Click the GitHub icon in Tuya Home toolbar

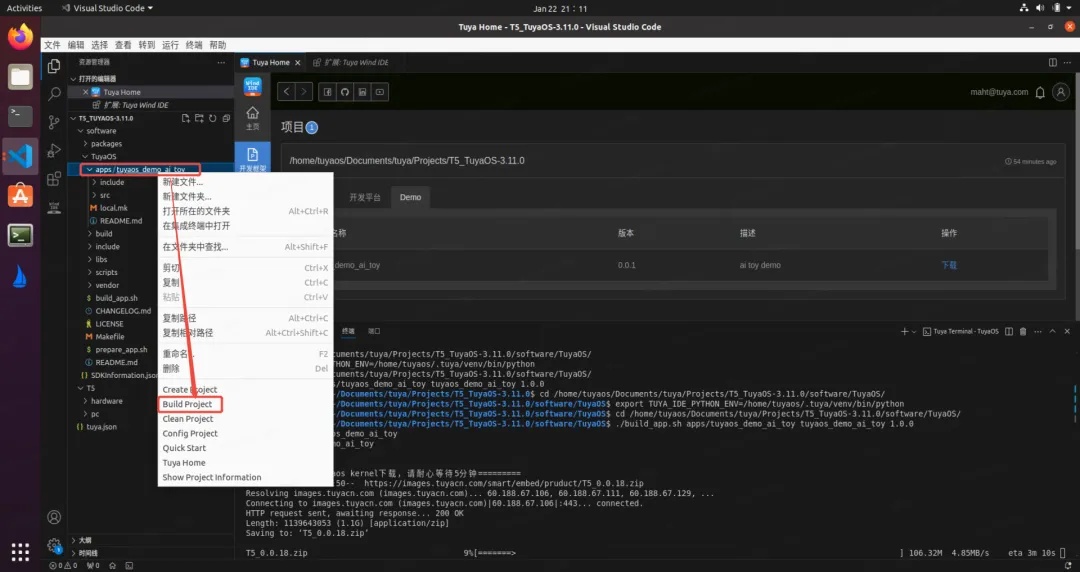(344, 92)
